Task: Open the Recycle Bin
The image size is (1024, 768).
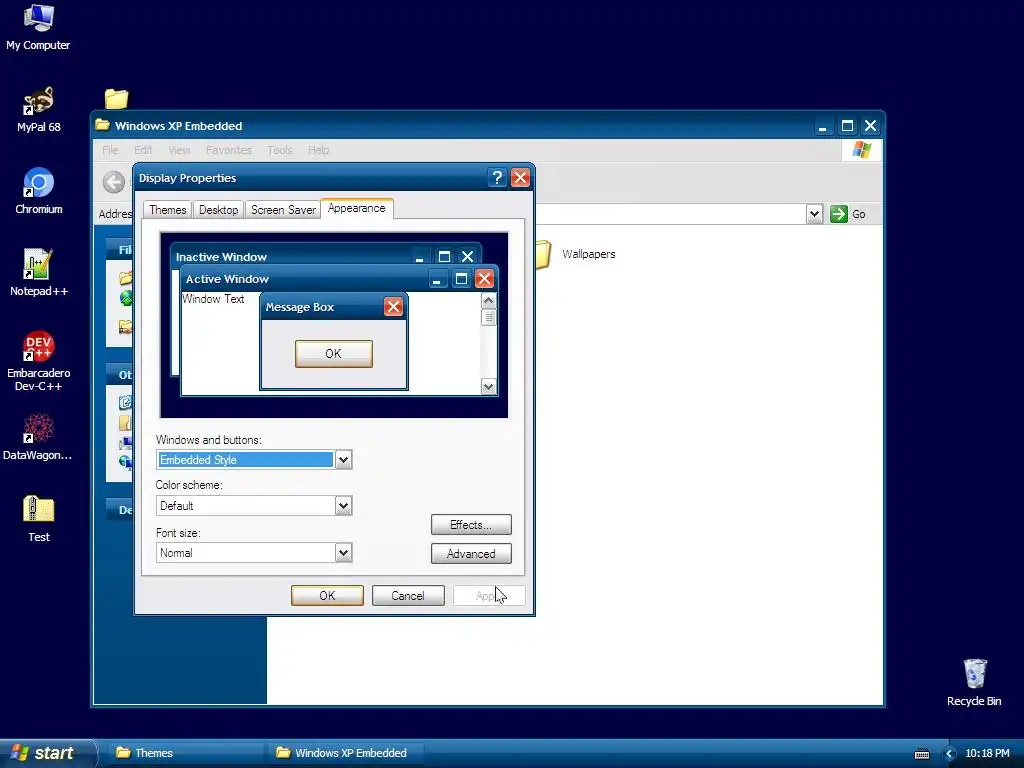Action: pos(974,682)
